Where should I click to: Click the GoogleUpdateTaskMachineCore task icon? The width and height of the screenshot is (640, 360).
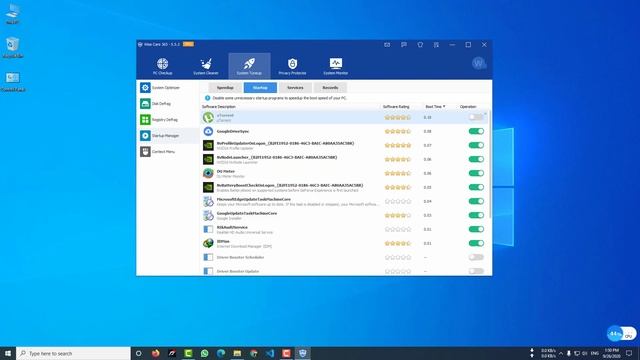(208, 215)
